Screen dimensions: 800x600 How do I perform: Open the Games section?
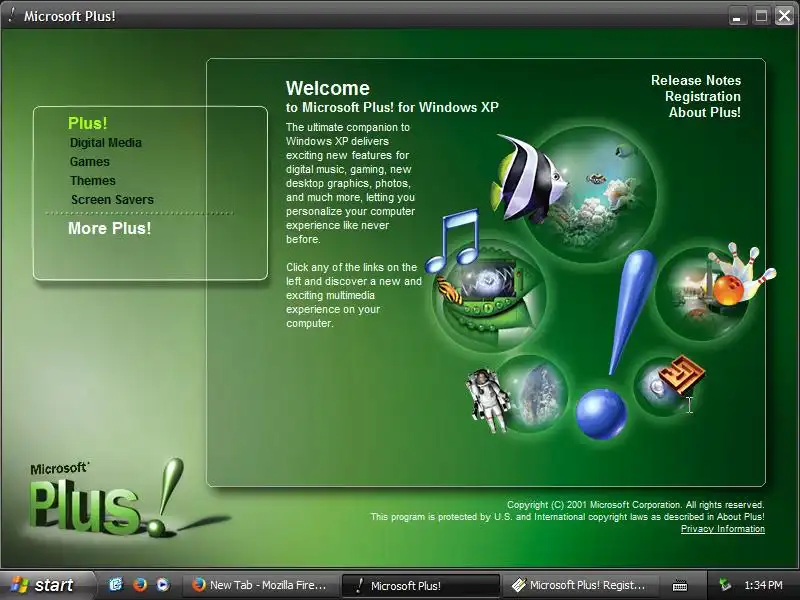[90, 162]
